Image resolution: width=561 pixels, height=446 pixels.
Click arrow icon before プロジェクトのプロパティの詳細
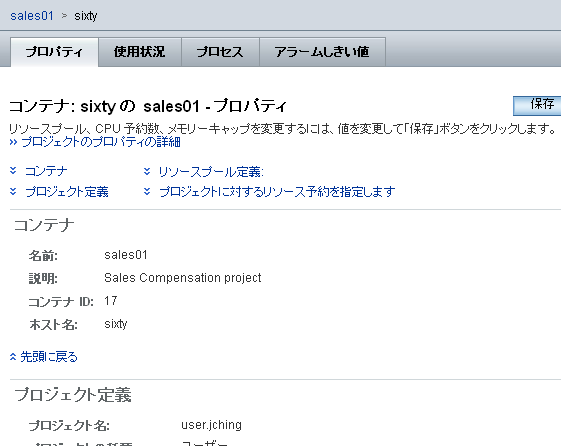tap(14, 142)
